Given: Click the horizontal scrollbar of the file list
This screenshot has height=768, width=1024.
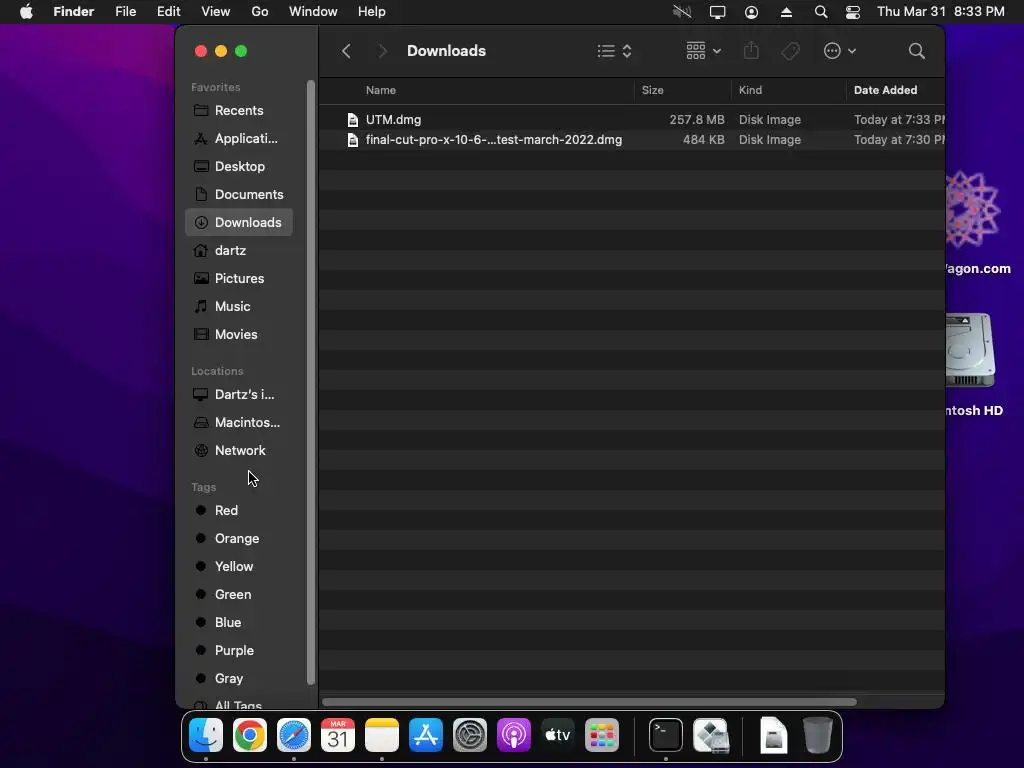Looking at the screenshot, I should (589, 702).
